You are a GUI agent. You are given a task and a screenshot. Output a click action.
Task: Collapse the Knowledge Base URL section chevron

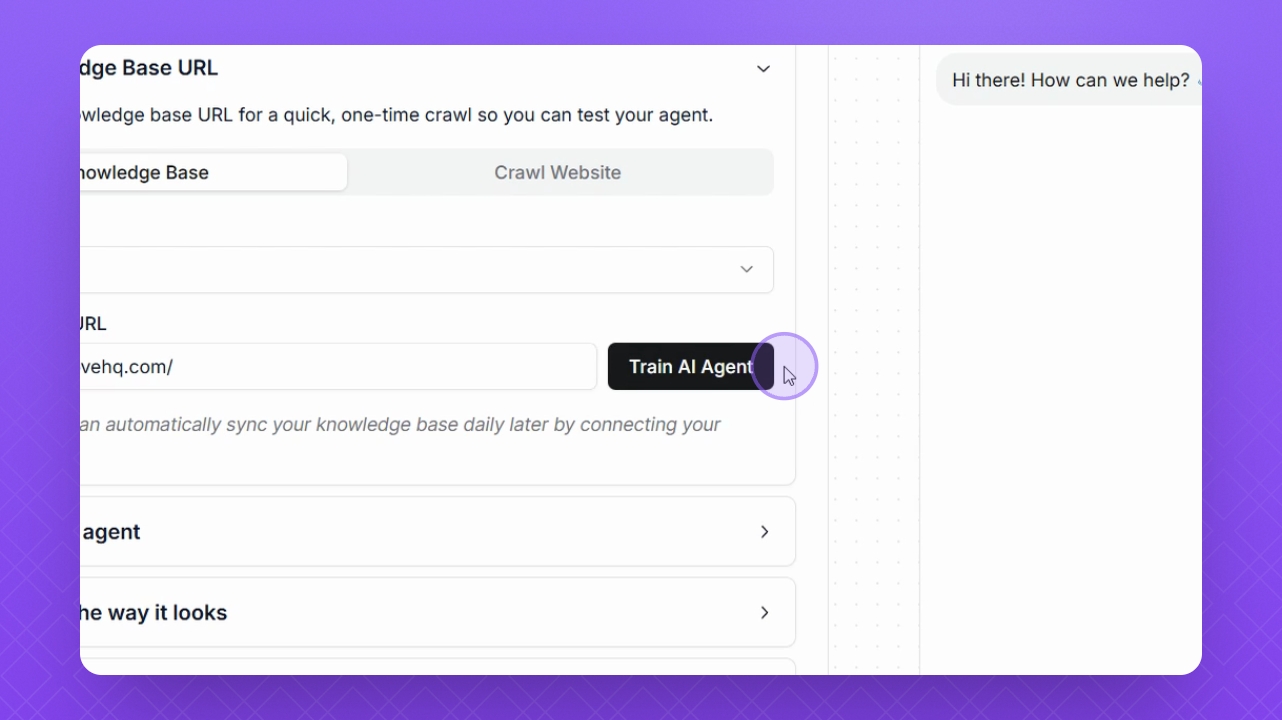[763, 69]
